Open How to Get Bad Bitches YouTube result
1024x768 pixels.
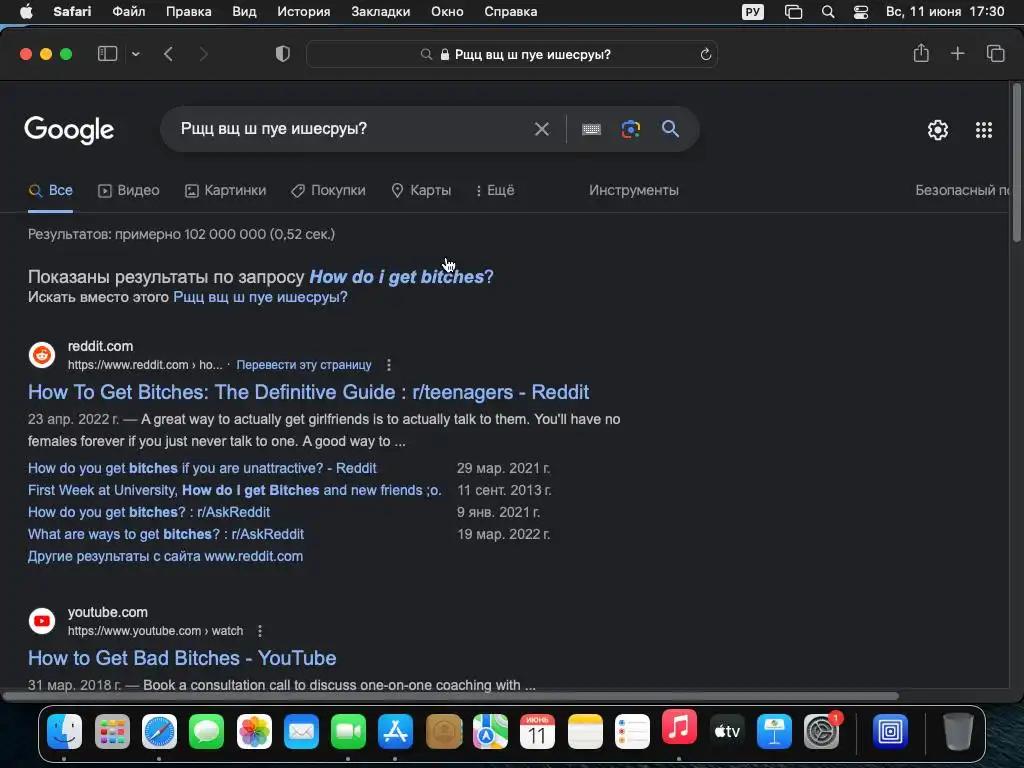click(182, 658)
